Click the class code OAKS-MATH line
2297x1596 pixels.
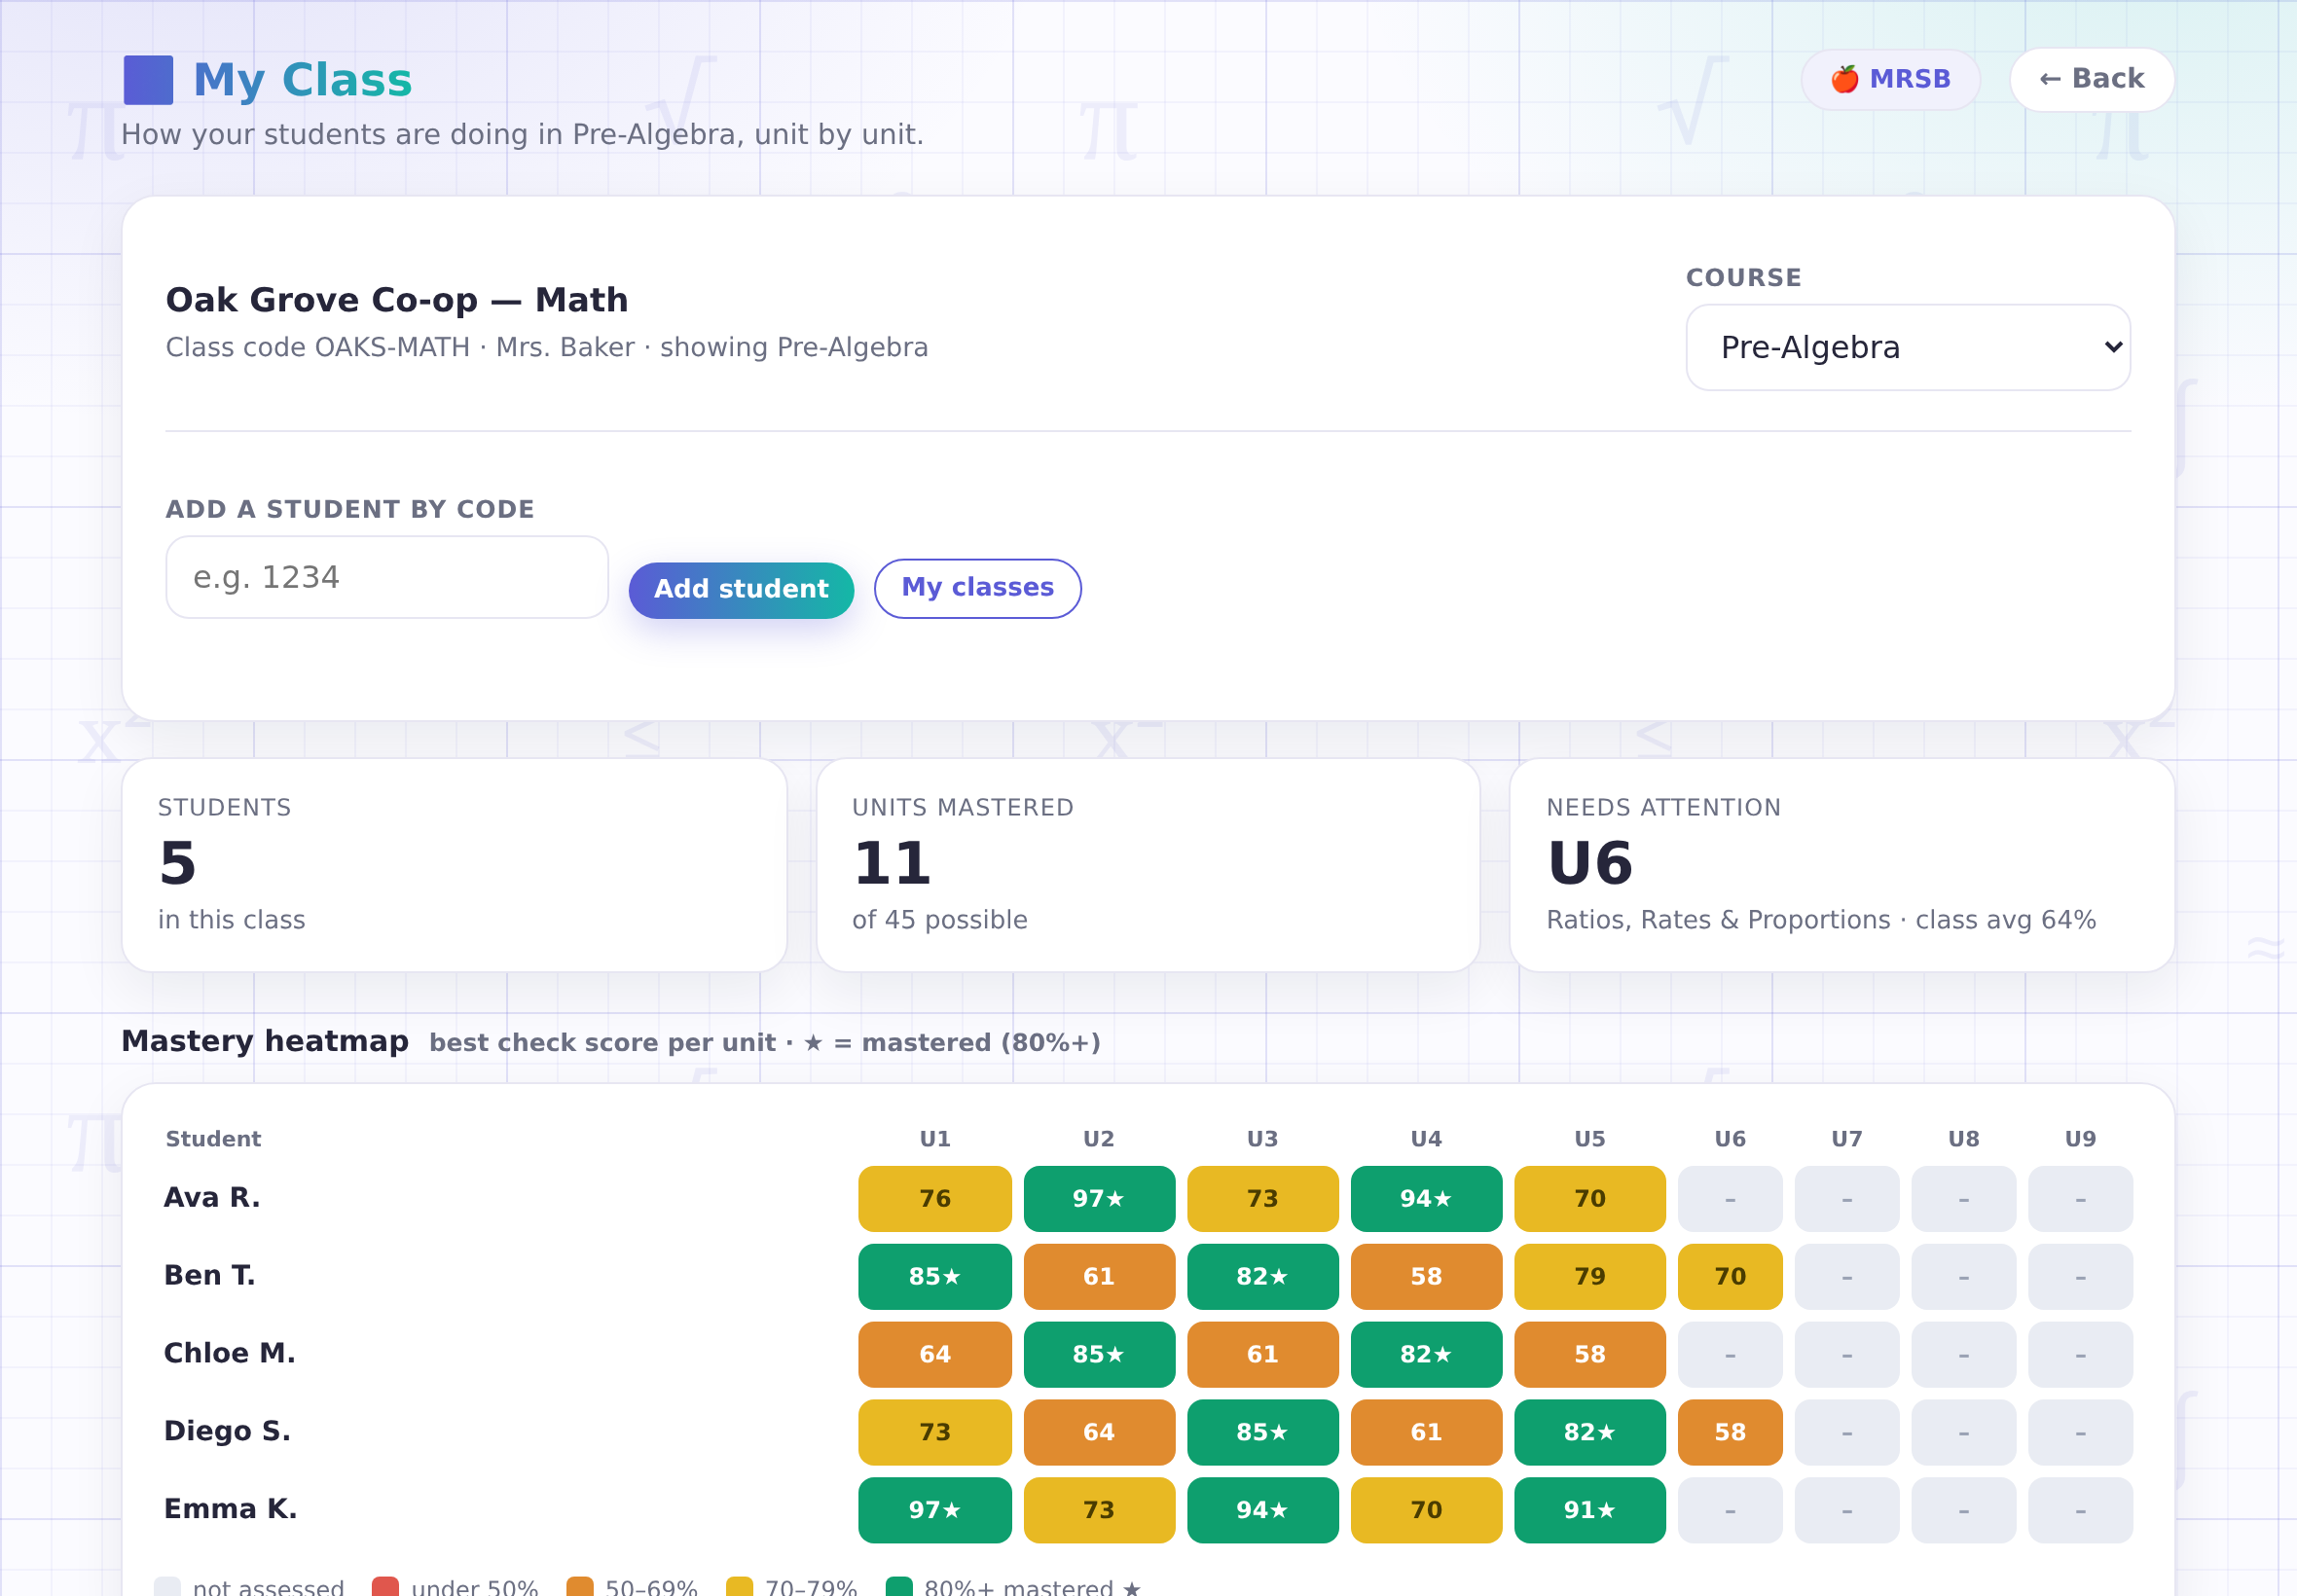(x=547, y=347)
